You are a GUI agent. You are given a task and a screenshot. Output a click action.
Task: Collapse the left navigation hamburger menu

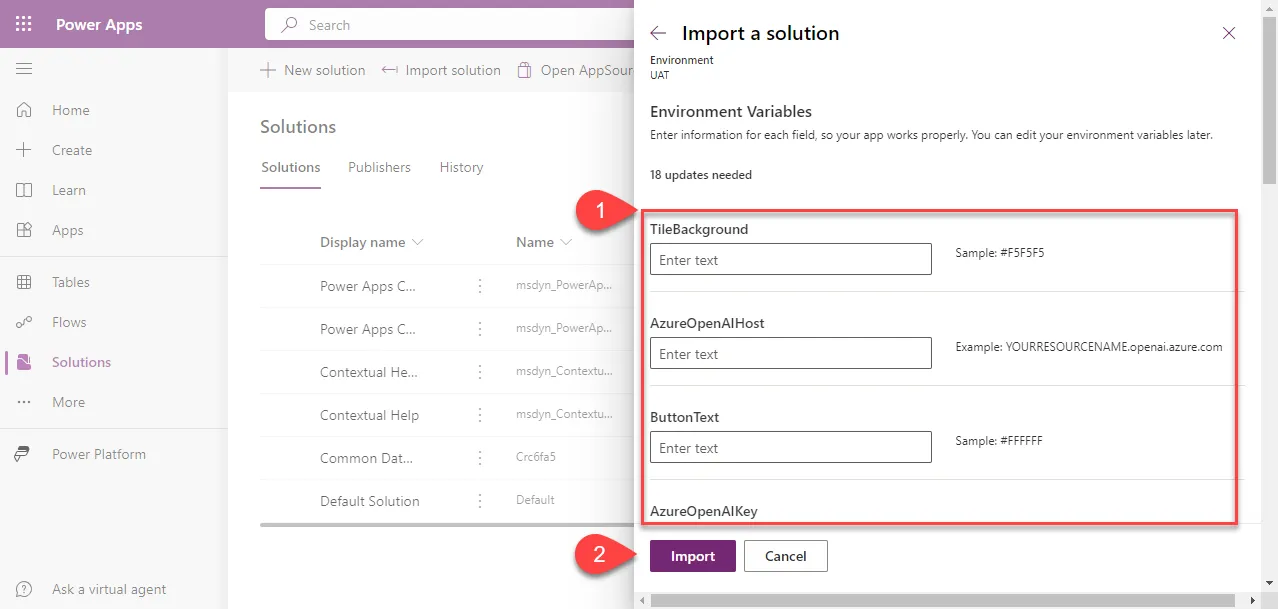tap(24, 68)
